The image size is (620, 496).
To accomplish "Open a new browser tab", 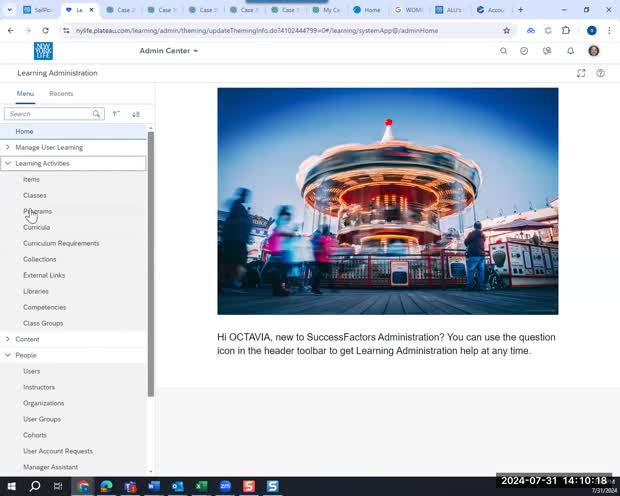I will (520, 10).
